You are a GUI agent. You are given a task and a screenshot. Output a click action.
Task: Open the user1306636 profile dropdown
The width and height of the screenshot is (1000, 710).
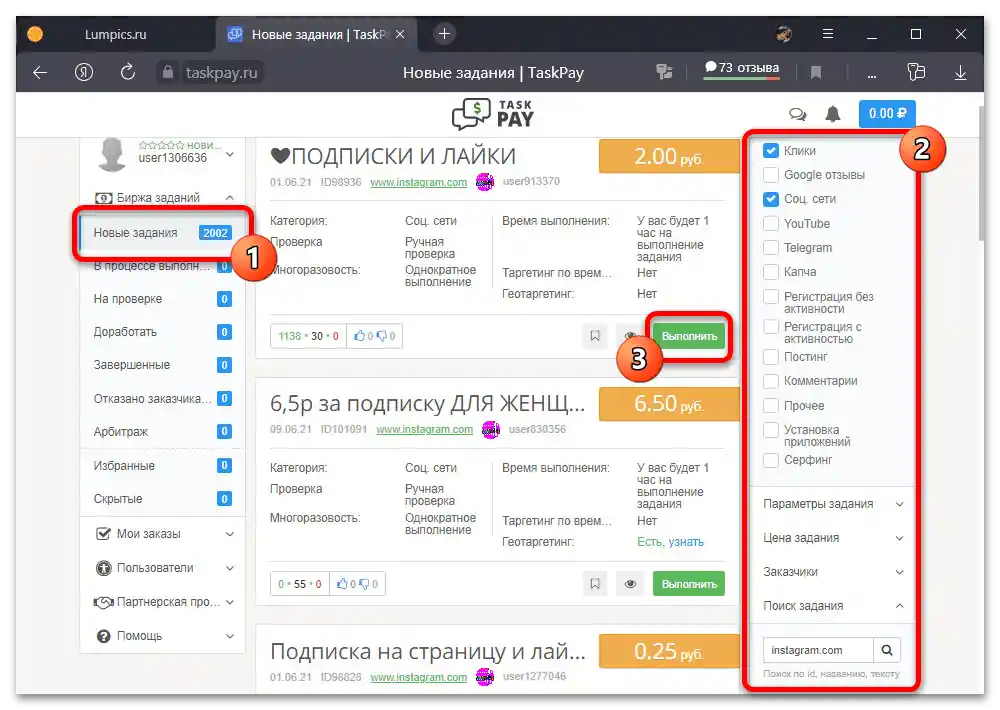[x=230, y=154]
